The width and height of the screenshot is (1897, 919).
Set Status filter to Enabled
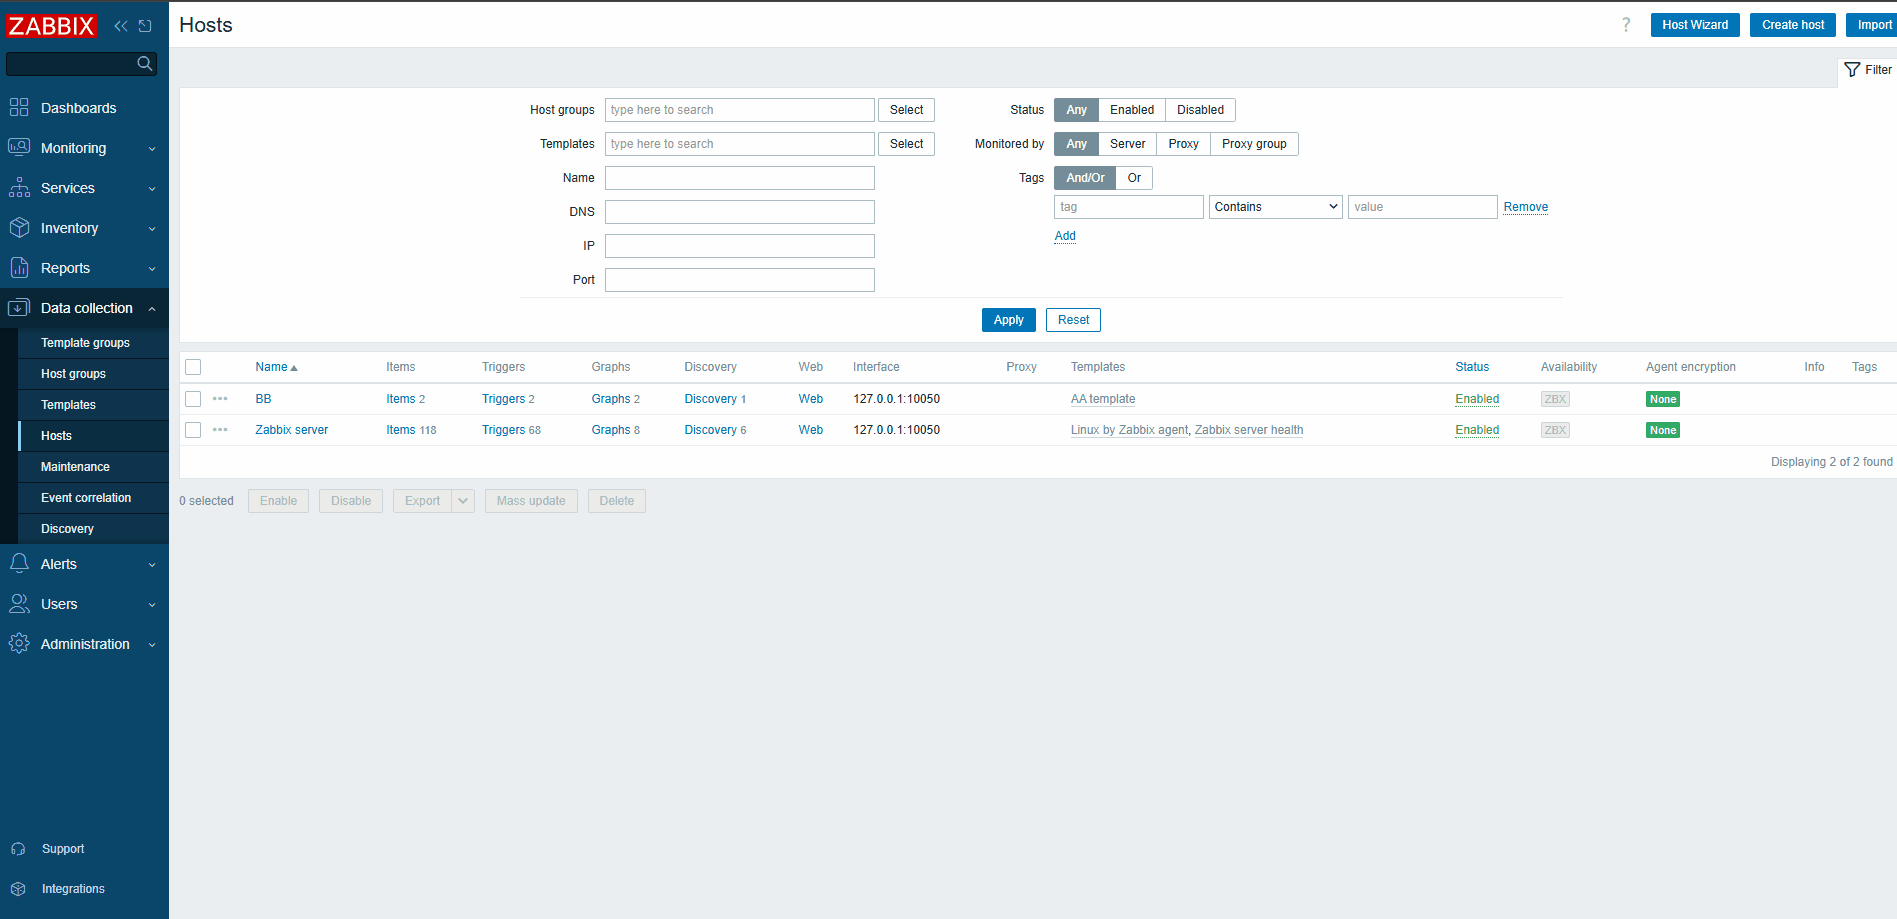(1132, 110)
